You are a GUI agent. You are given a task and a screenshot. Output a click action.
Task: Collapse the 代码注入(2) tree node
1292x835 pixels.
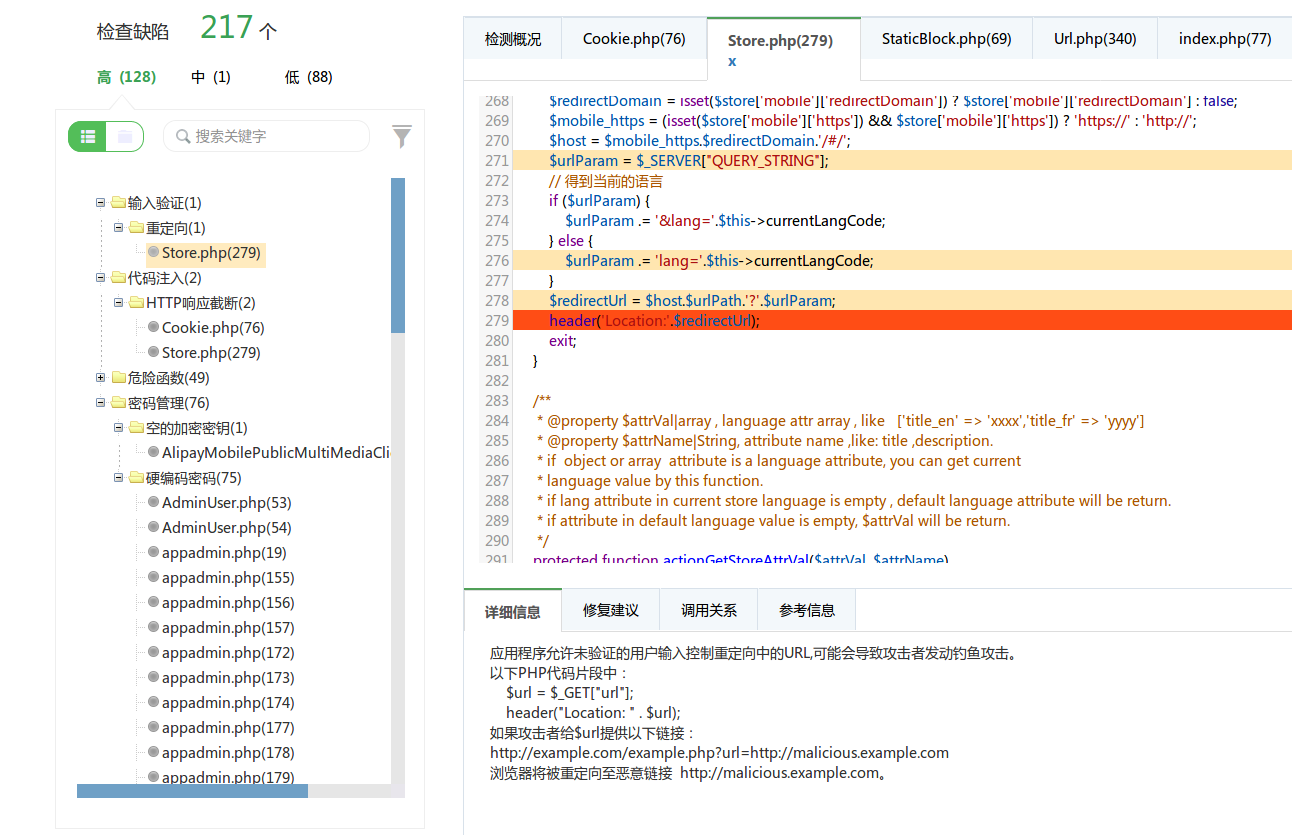pos(100,278)
